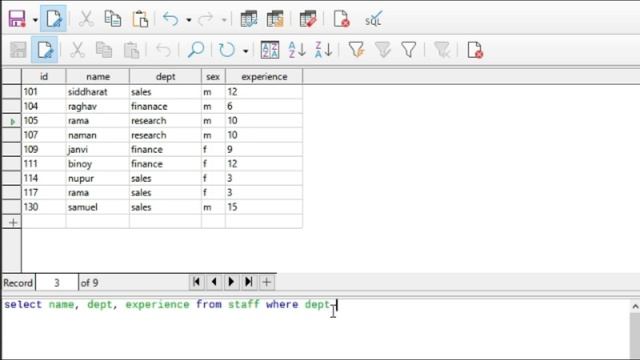Click the Copy icon in table data toolbar
Image resolution: width=640 pixels, height=360 pixels.
104,50
